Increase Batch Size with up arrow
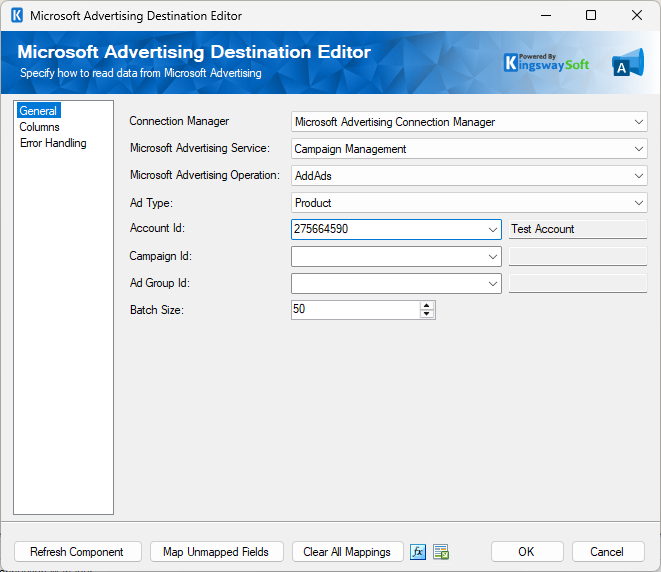Screen dimensions: 661x572 click(427, 305)
